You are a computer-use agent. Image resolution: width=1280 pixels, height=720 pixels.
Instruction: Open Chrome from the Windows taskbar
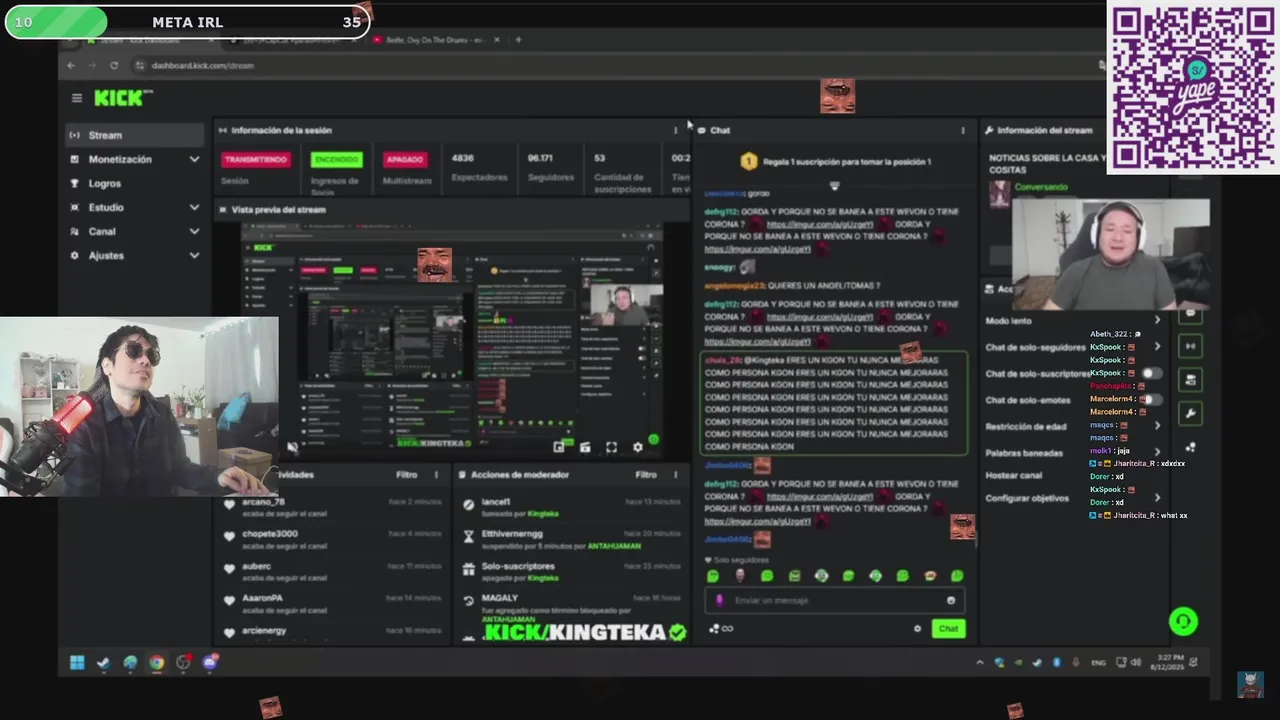[x=157, y=662]
